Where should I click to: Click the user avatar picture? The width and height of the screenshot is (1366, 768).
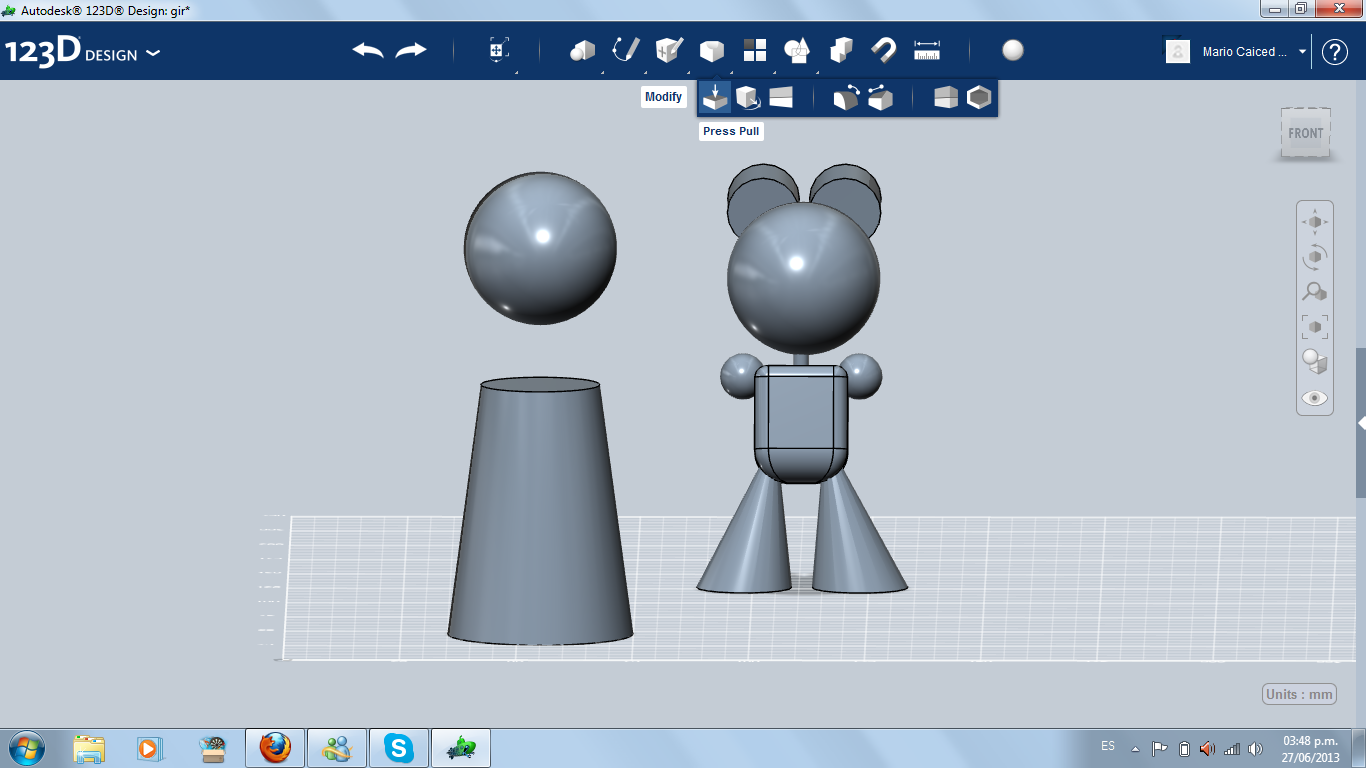click(x=1178, y=51)
